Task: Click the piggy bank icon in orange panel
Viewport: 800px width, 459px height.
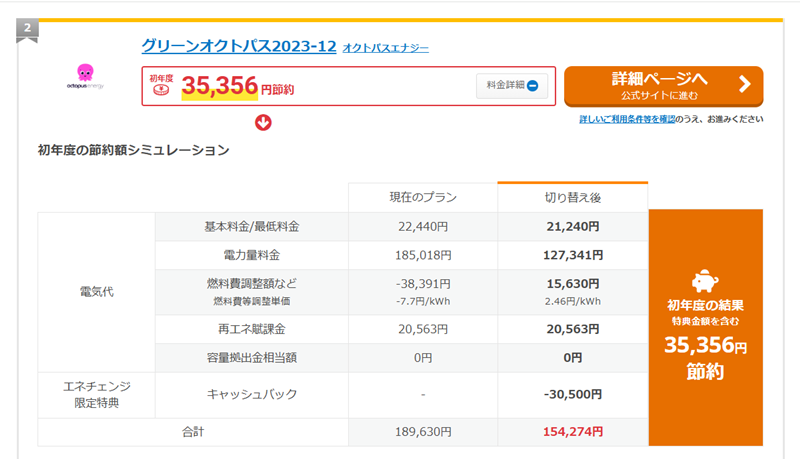Action: pyautogui.click(x=705, y=281)
